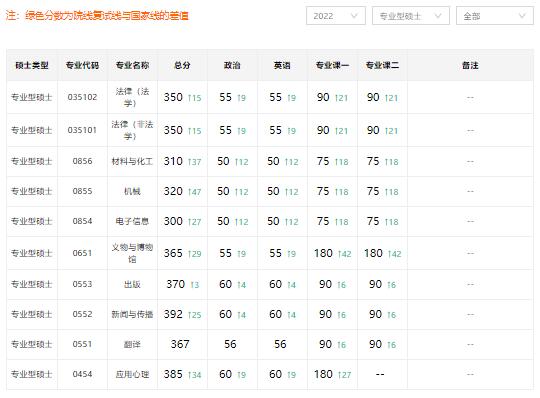Click 政治 score 56 in 翻译 row
The image size is (540, 398).
(x=230, y=344)
